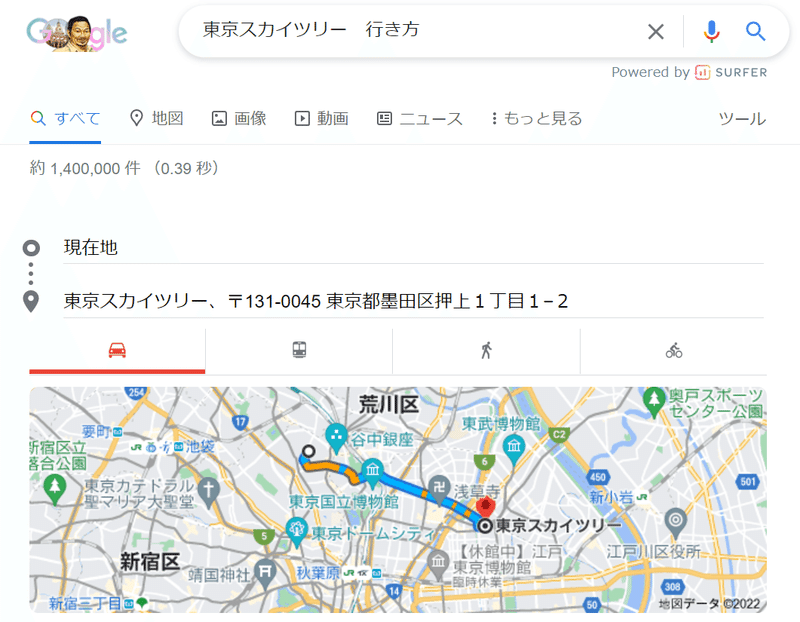Click the red 東京スカイツリー destination pin
The image size is (800, 622).
click(485, 507)
